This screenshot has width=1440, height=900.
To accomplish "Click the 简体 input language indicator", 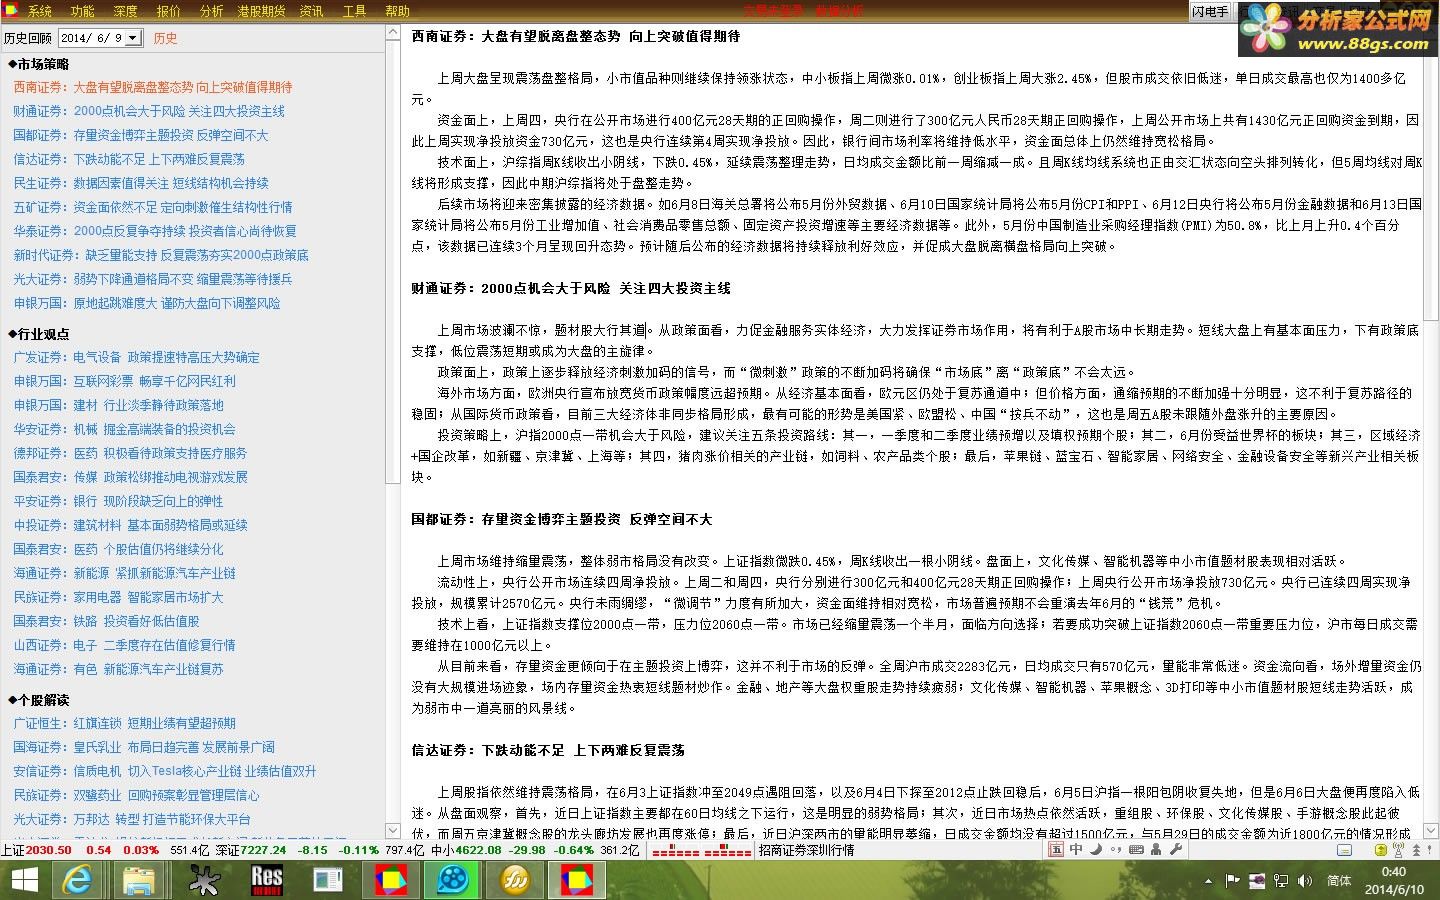I will click(1339, 880).
